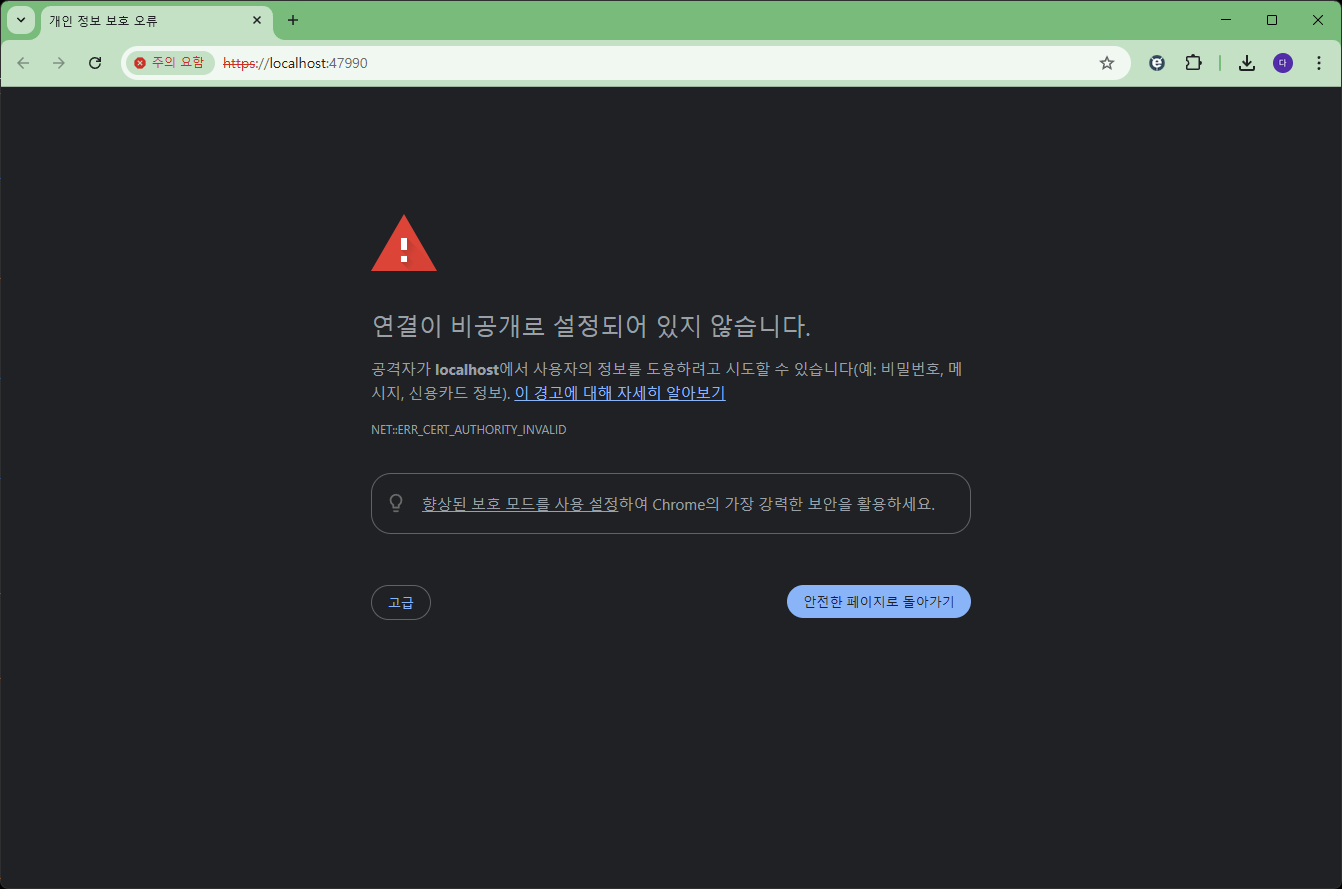Open 향상된 보호 모드를 사용 설정 link

520,504
